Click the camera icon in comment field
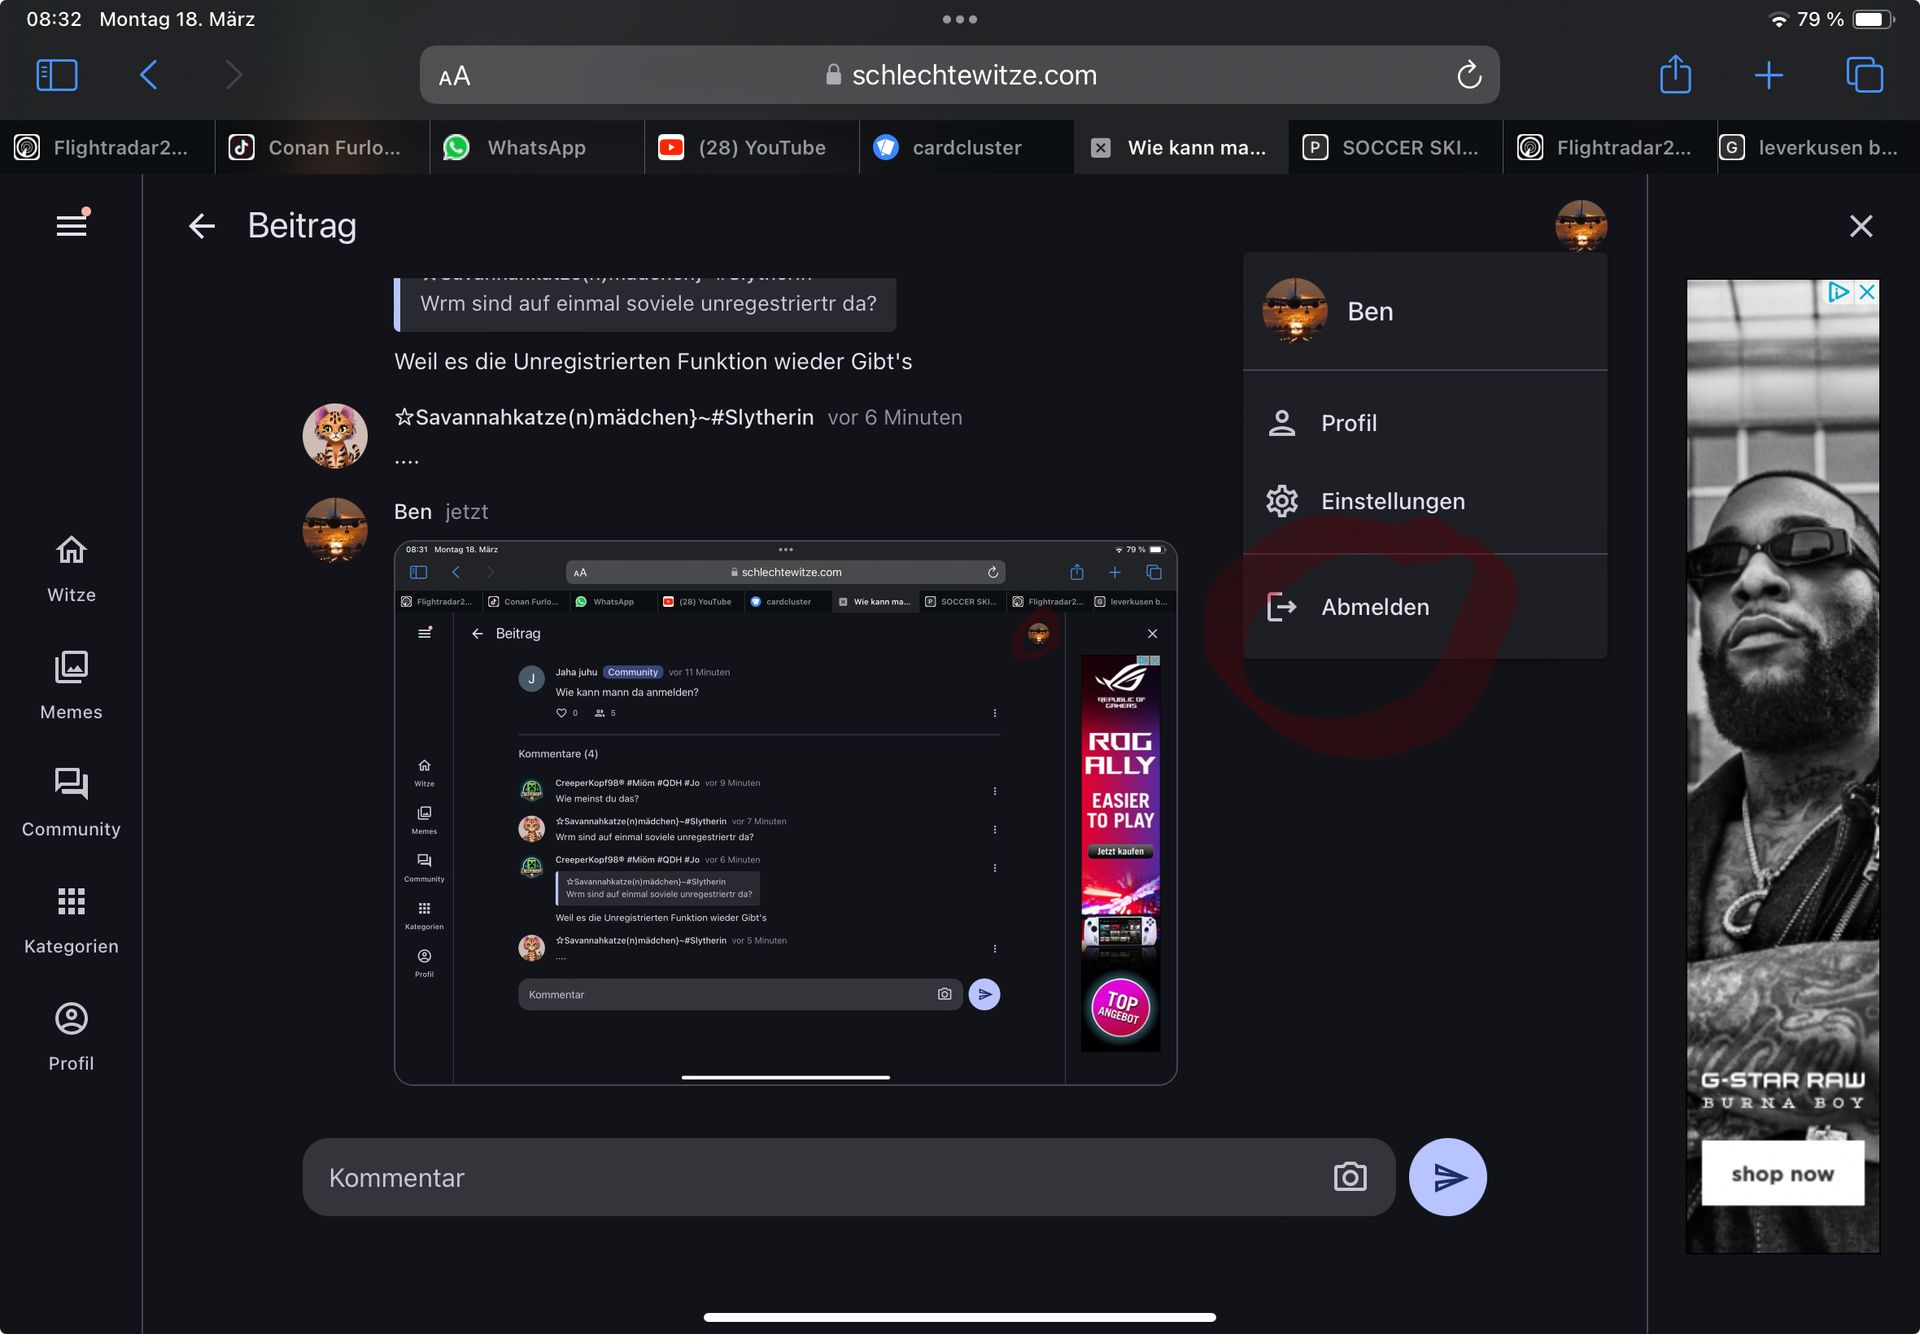The image size is (1920, 1334). [1349, 1177]
